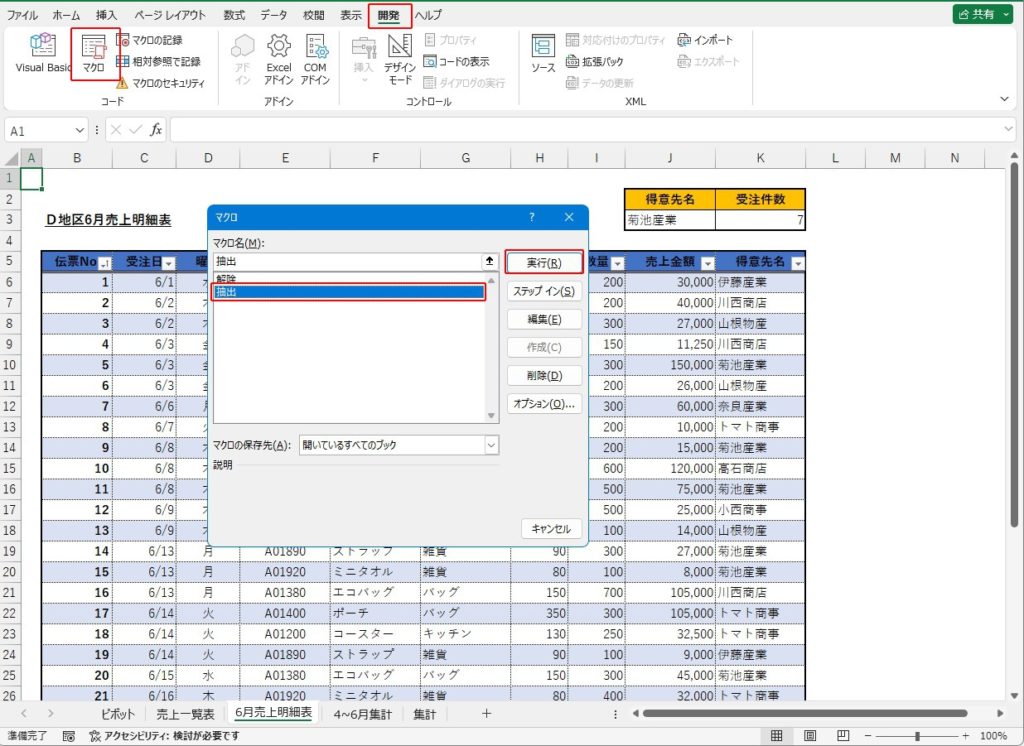Switch to the 数式 ribbon tab
The width and height of the screenshot is (1024, 746).
234,15
